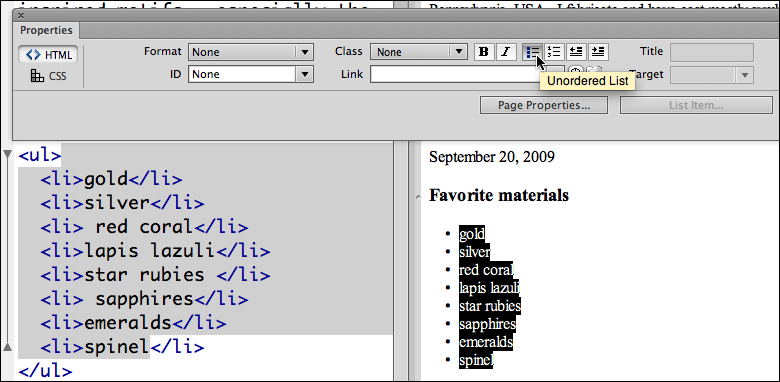
Task: Click the closing ul tag in code
Action: [x=45, y=371]
